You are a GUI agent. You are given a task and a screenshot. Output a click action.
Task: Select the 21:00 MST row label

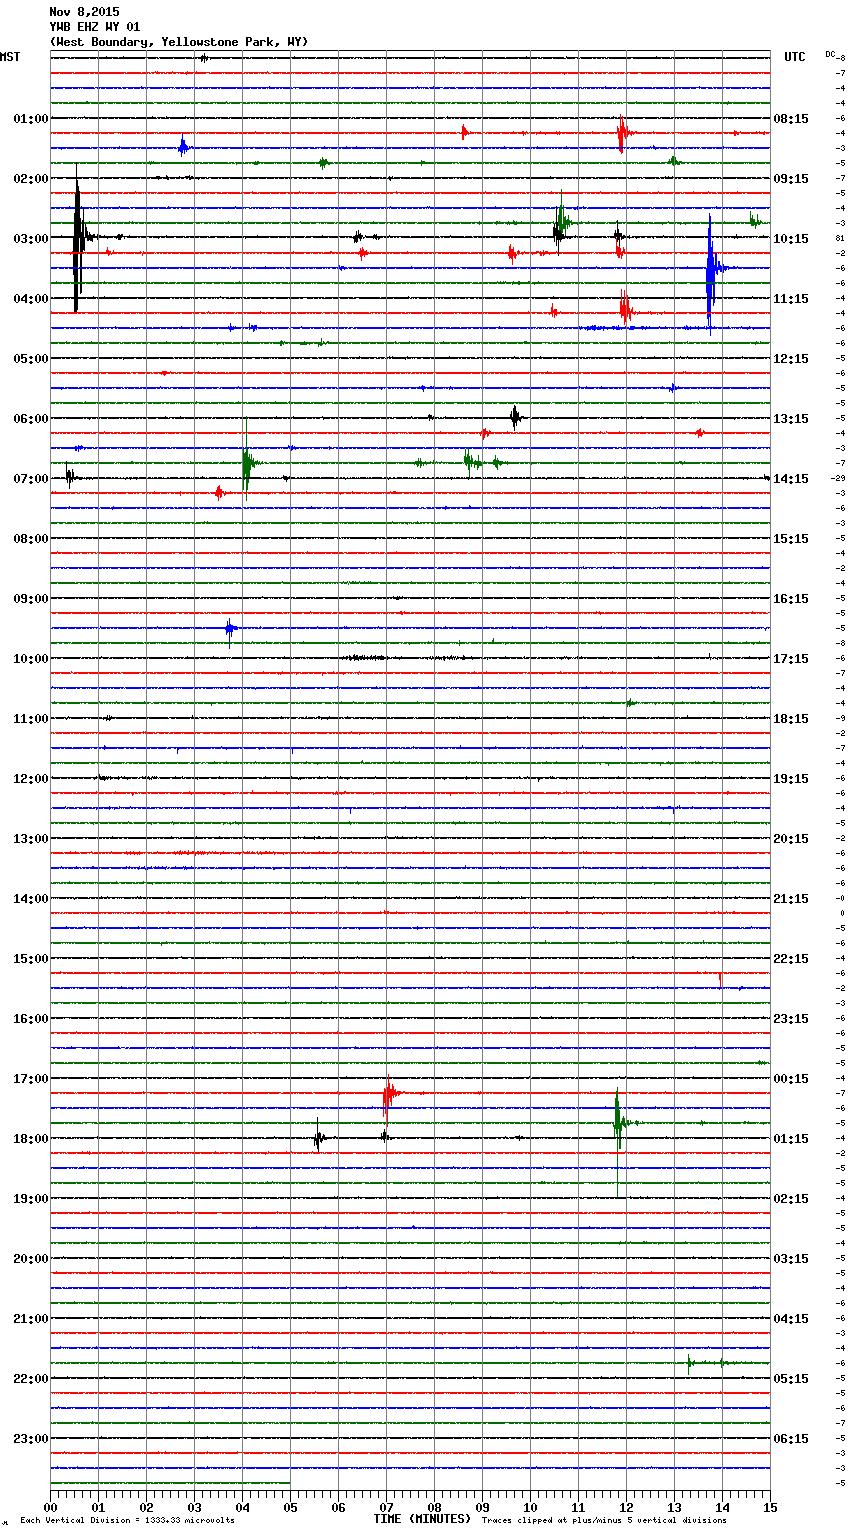pos(30,1318)
